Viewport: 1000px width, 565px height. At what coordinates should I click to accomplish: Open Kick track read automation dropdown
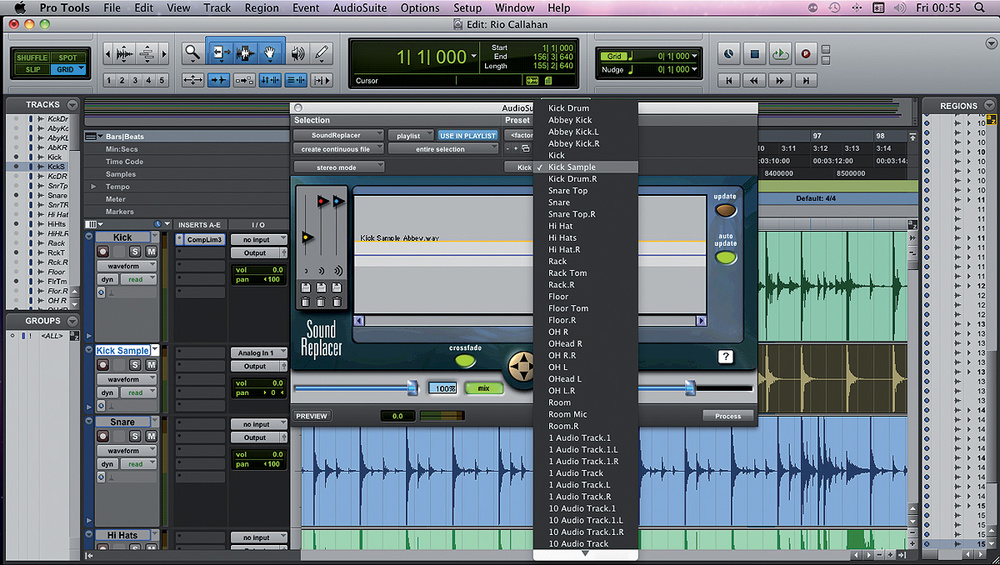[x=138, y=279]
